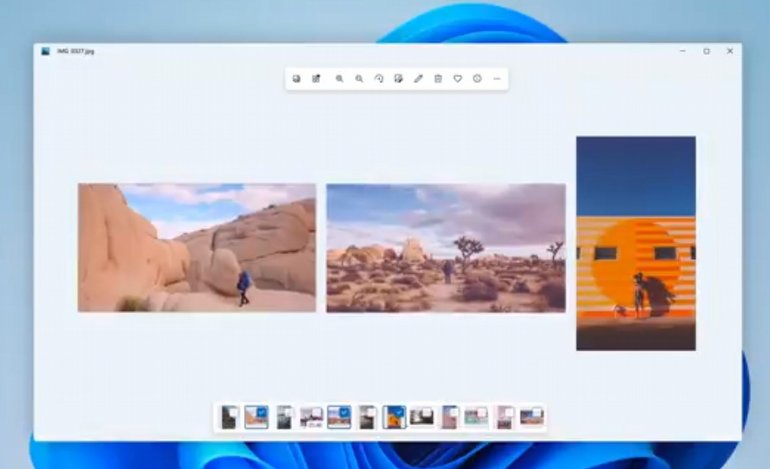
Task: Click the first icon in the photo toolbar
Action: [x=297, y=79]
